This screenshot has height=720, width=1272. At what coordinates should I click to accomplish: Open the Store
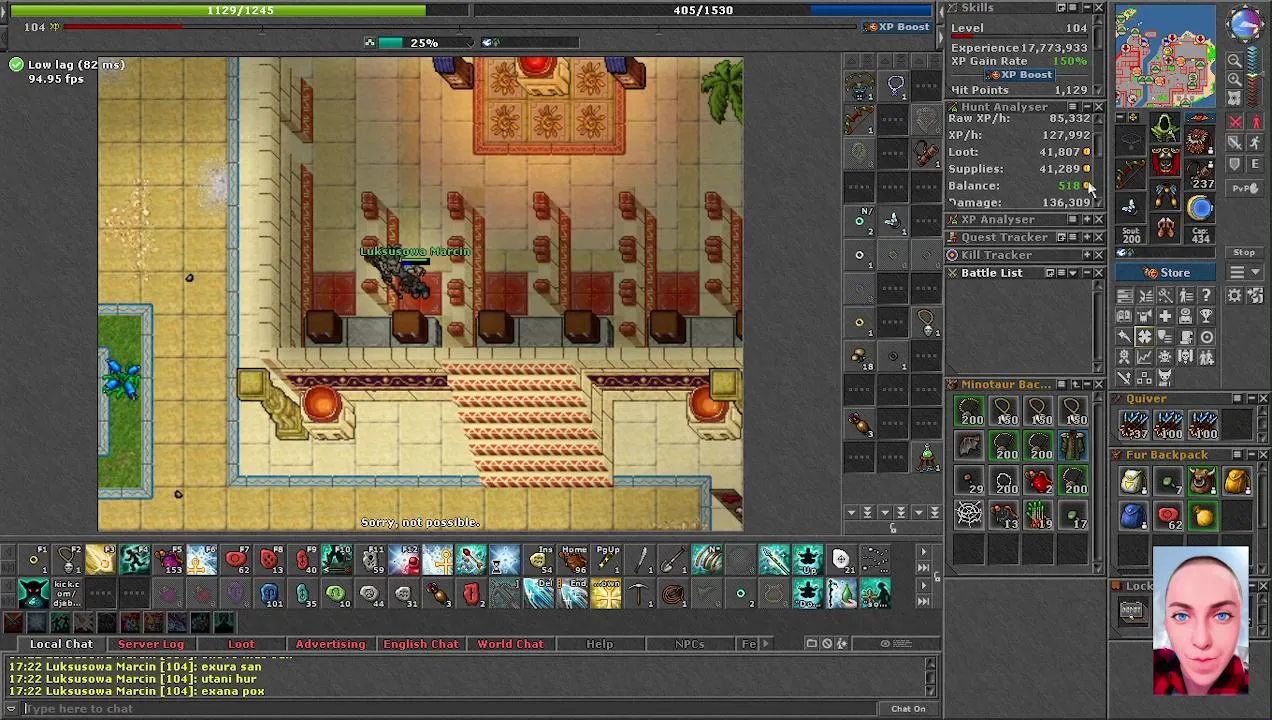pyautogui.click(x=1167, y=272)
